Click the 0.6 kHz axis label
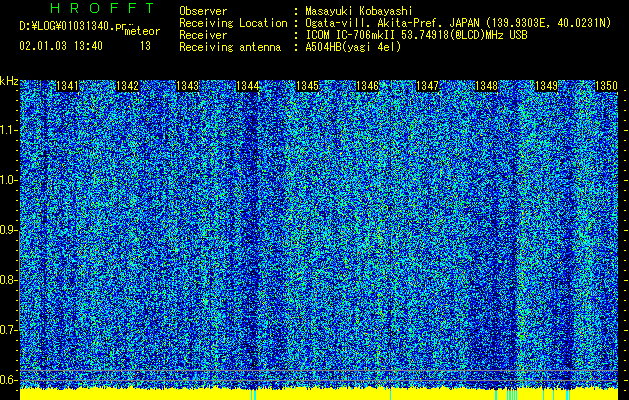 (8, 380)
